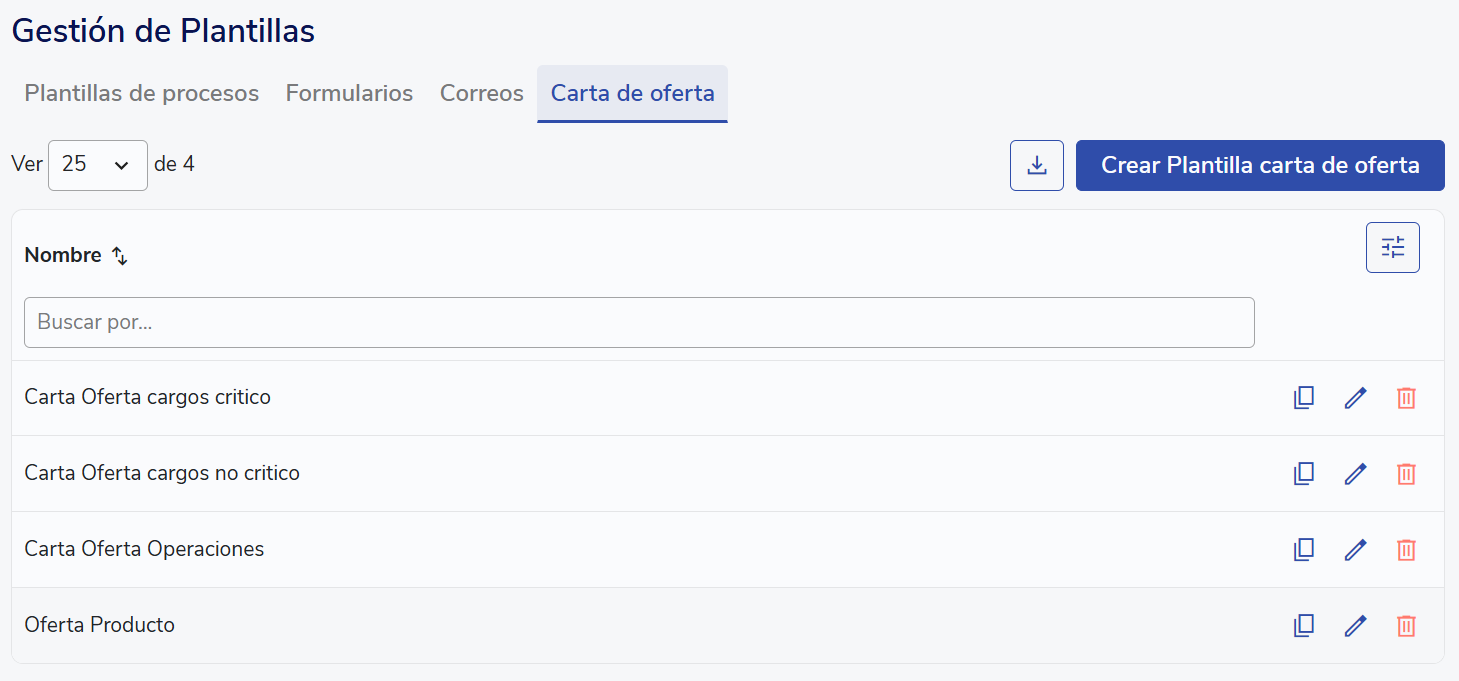Duplicate the Carta Oferta cargos critico template
1459x681 pixels.
[x=1303, y=398]
